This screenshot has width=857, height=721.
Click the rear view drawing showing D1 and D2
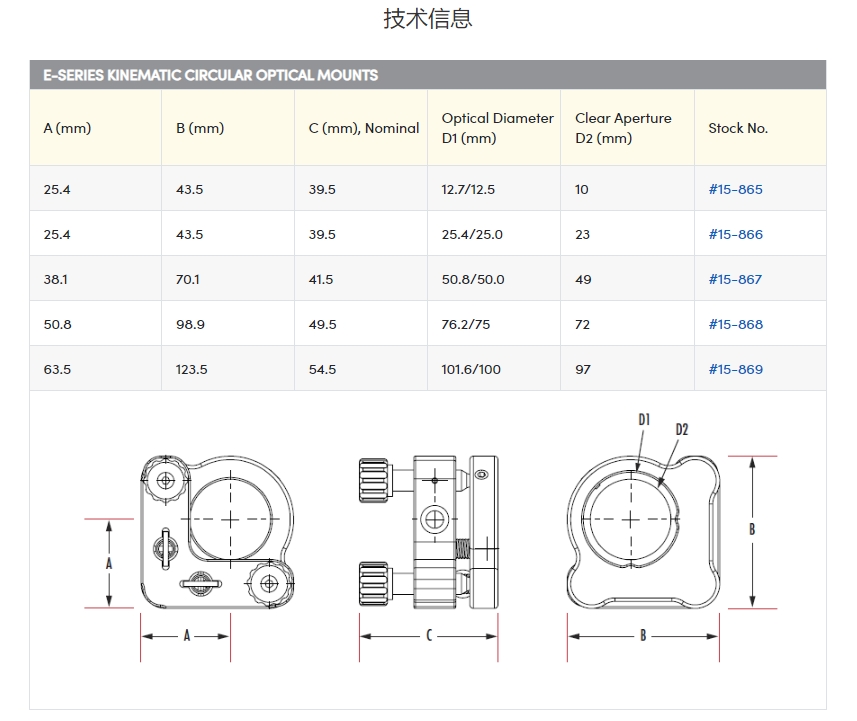pos(643,532)
